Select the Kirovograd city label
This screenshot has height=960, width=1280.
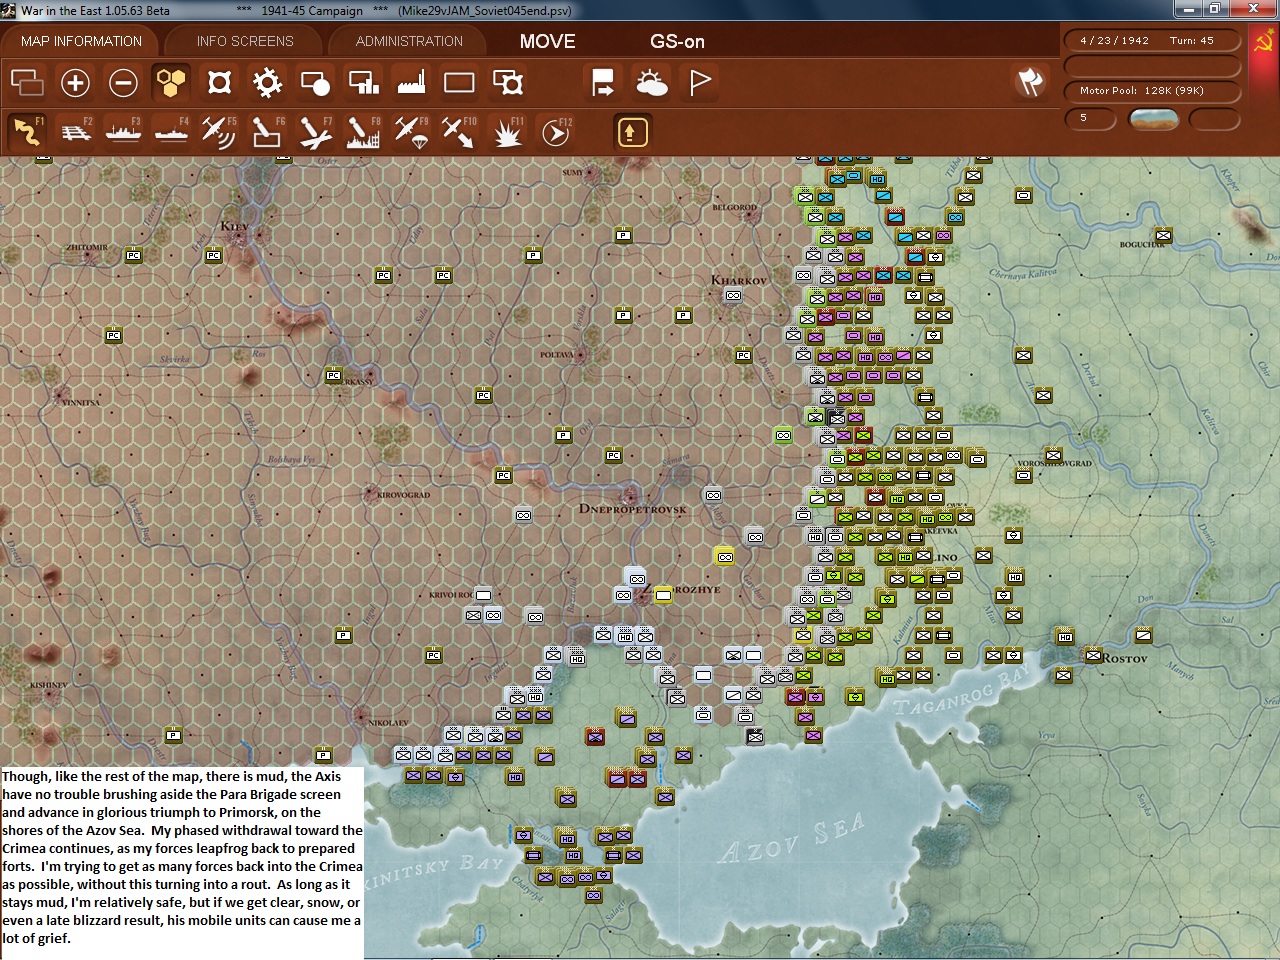click(x=403, y=495)
